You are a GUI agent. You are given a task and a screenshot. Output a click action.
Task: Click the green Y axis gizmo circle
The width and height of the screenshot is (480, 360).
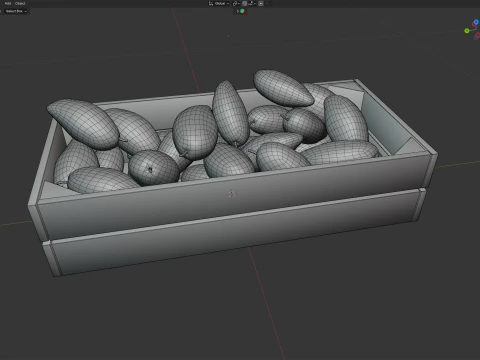click(x=467, y=31)
